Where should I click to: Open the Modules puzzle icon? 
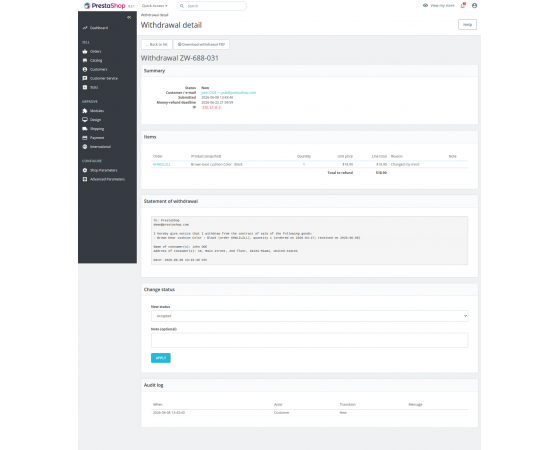(85, 111)
